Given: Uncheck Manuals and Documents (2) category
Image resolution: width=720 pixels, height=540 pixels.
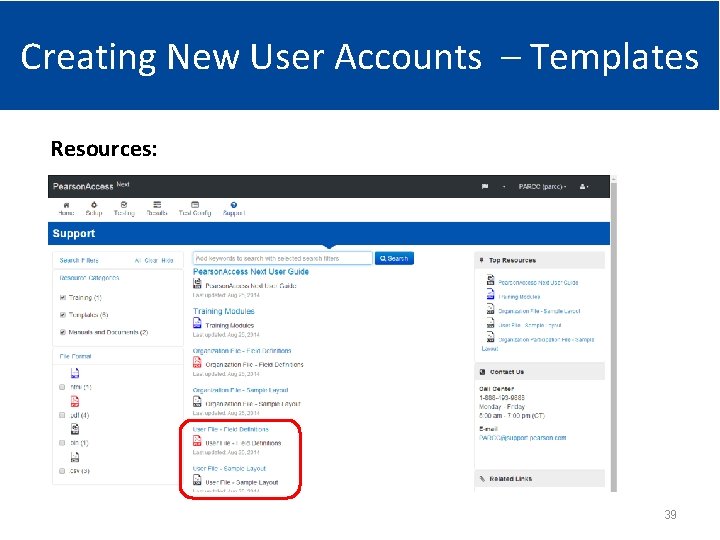Looking at the screenshot, I should [63, 332].
